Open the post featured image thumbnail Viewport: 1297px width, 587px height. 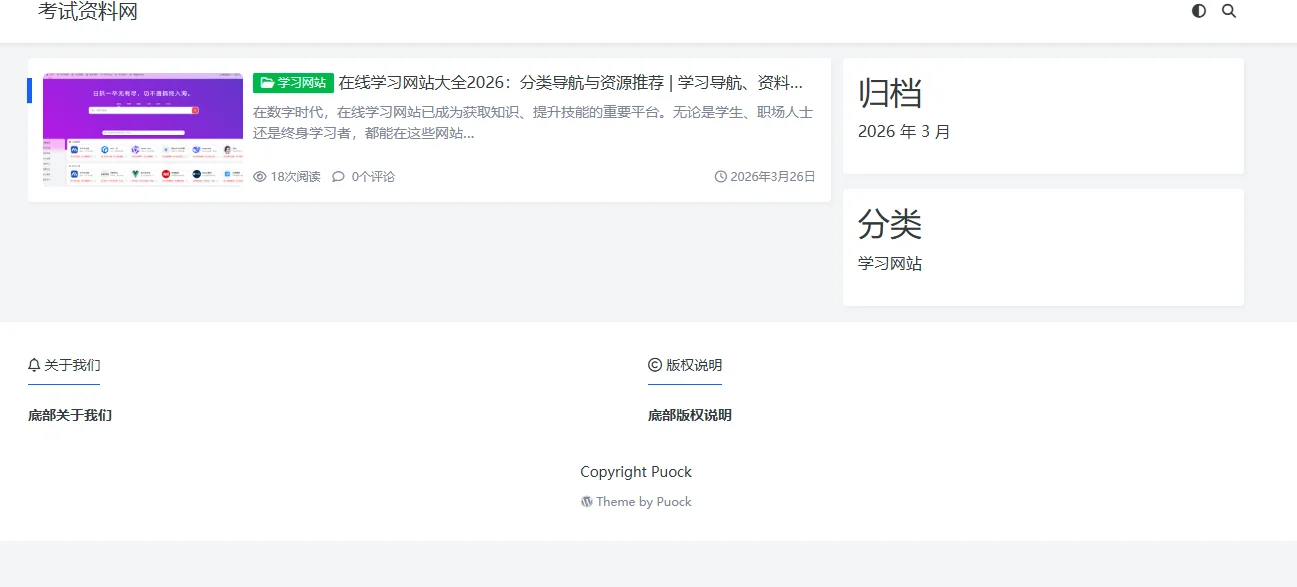141,129
